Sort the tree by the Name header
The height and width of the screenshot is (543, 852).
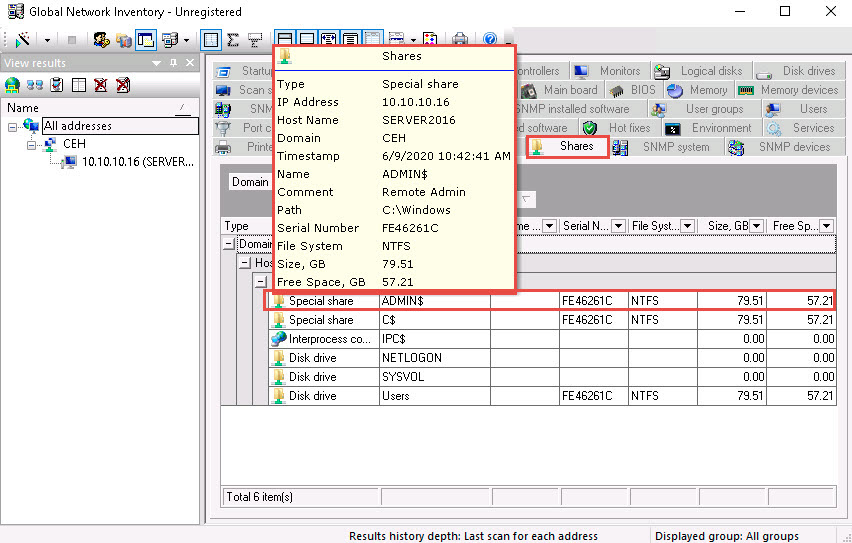(x=100, y=108)
